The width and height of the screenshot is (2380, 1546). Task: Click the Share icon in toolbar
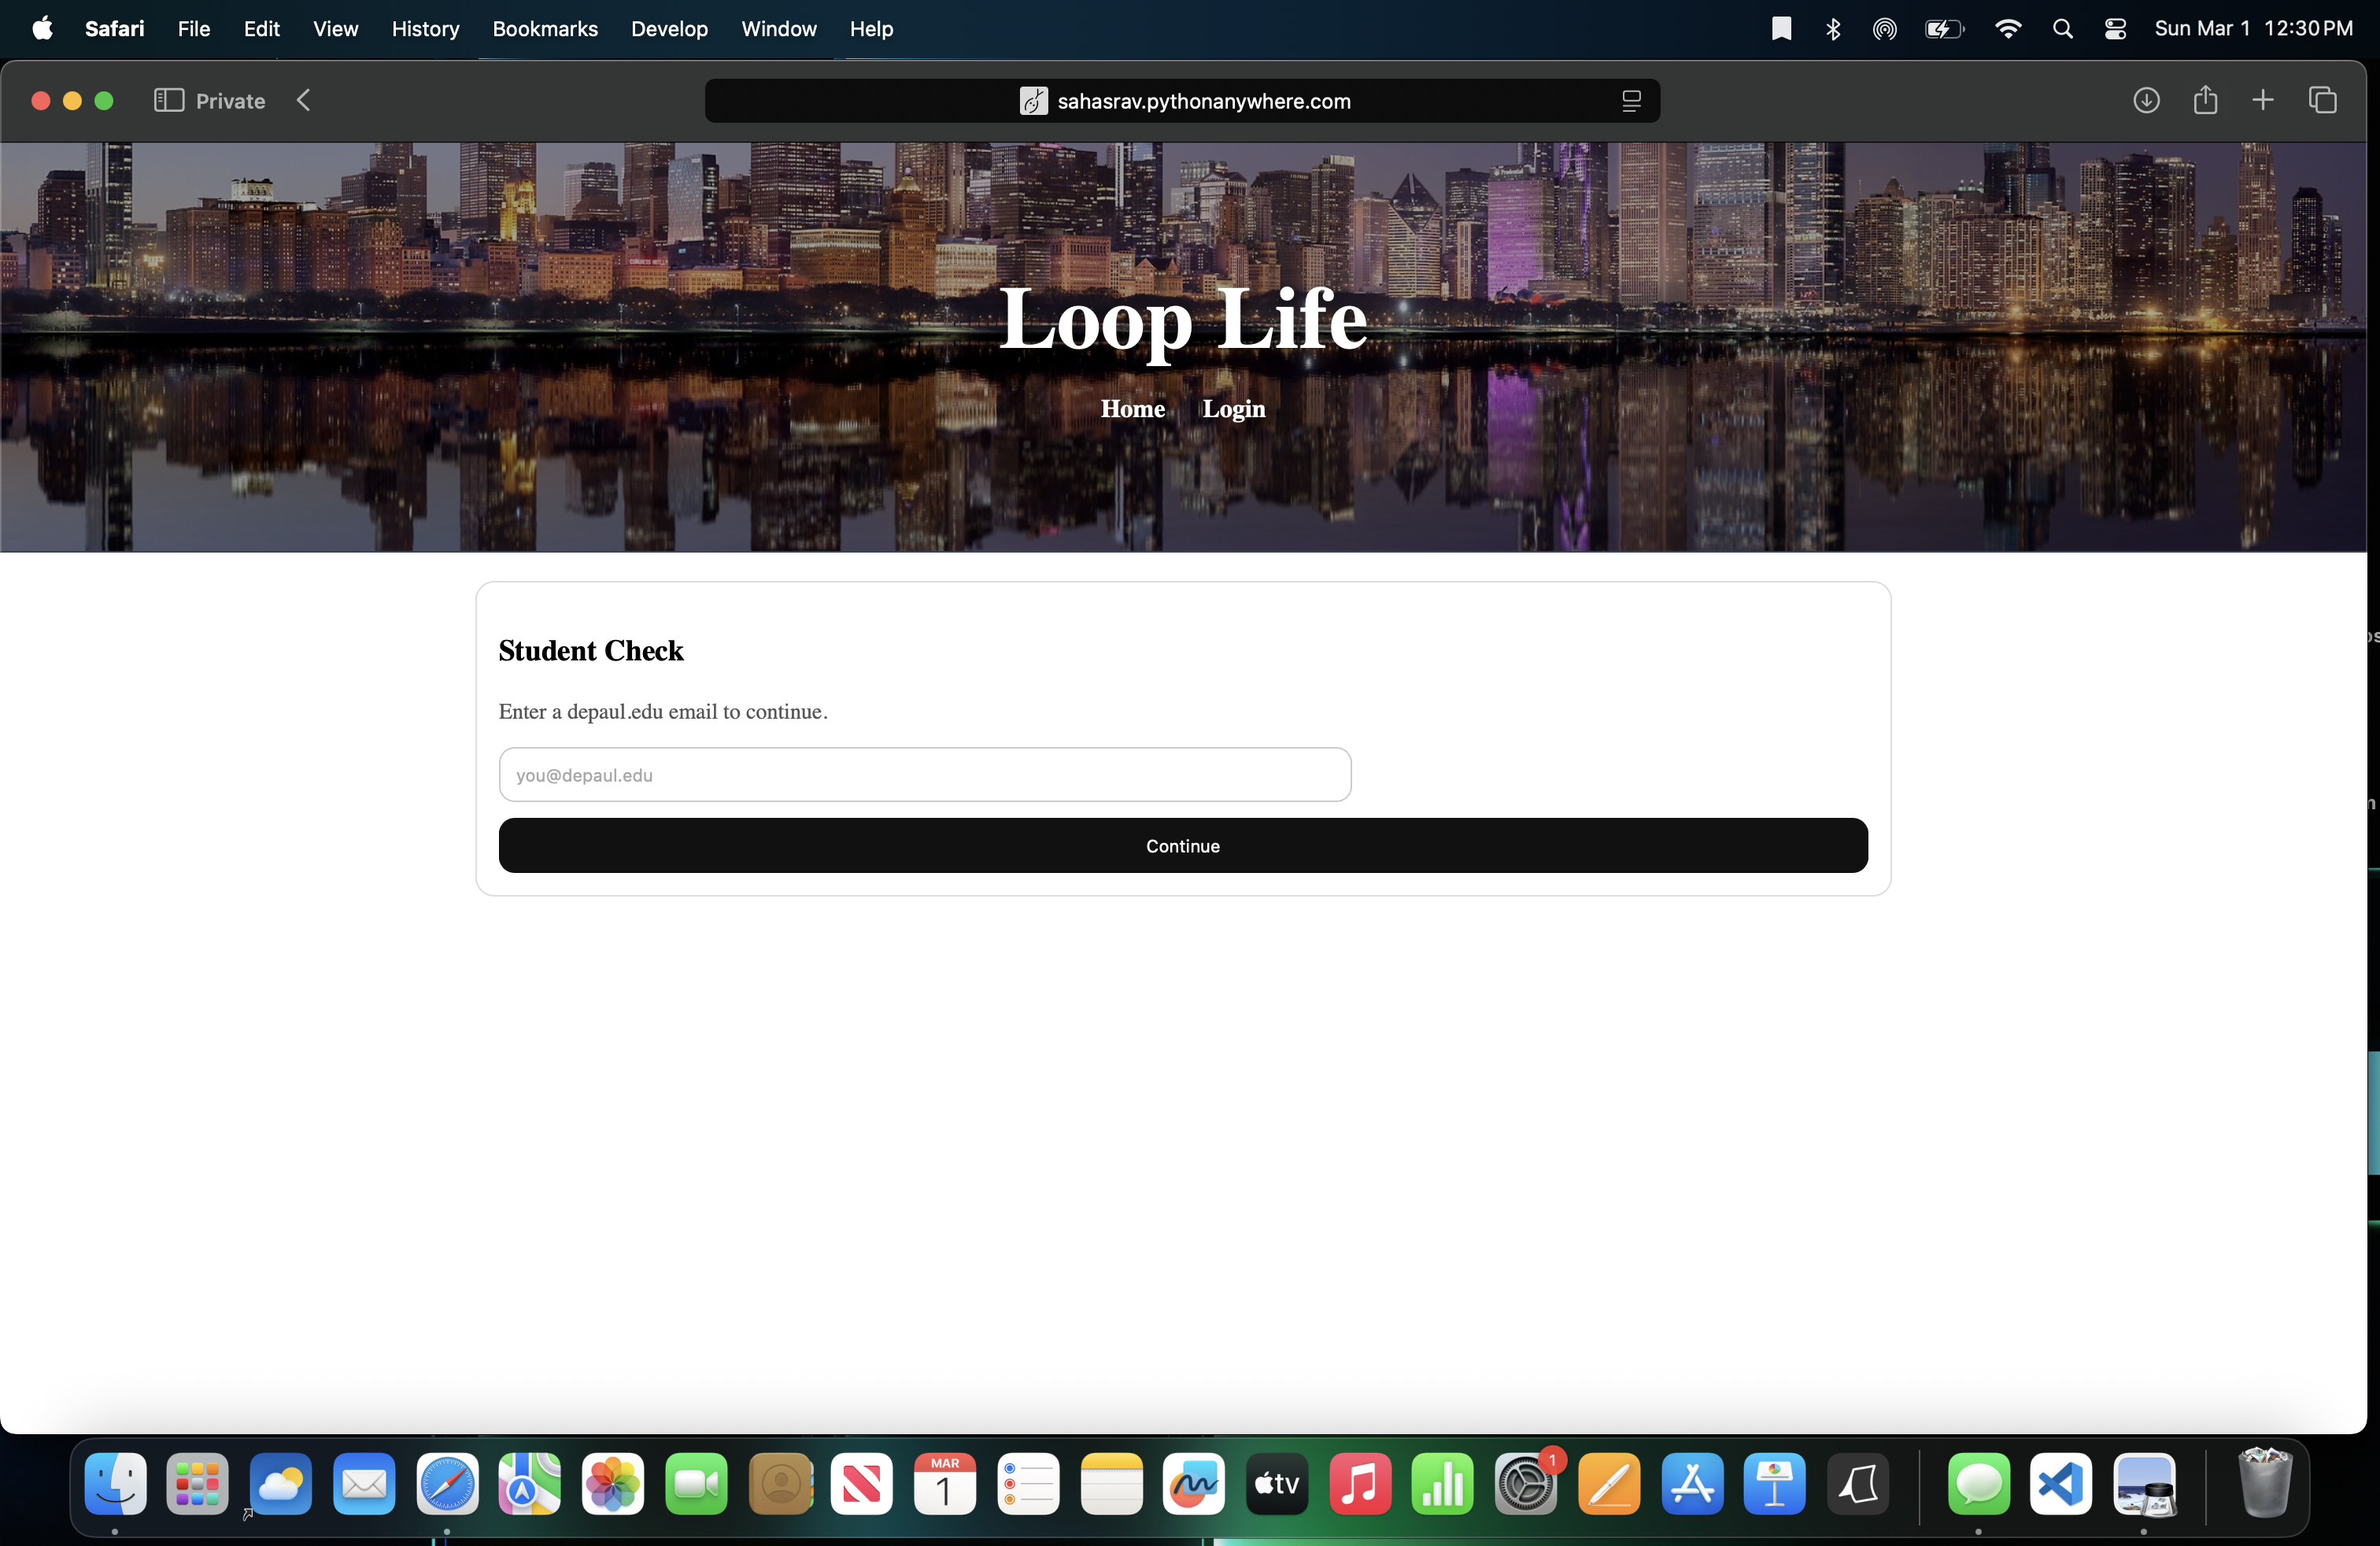[x=2205, y=101]
